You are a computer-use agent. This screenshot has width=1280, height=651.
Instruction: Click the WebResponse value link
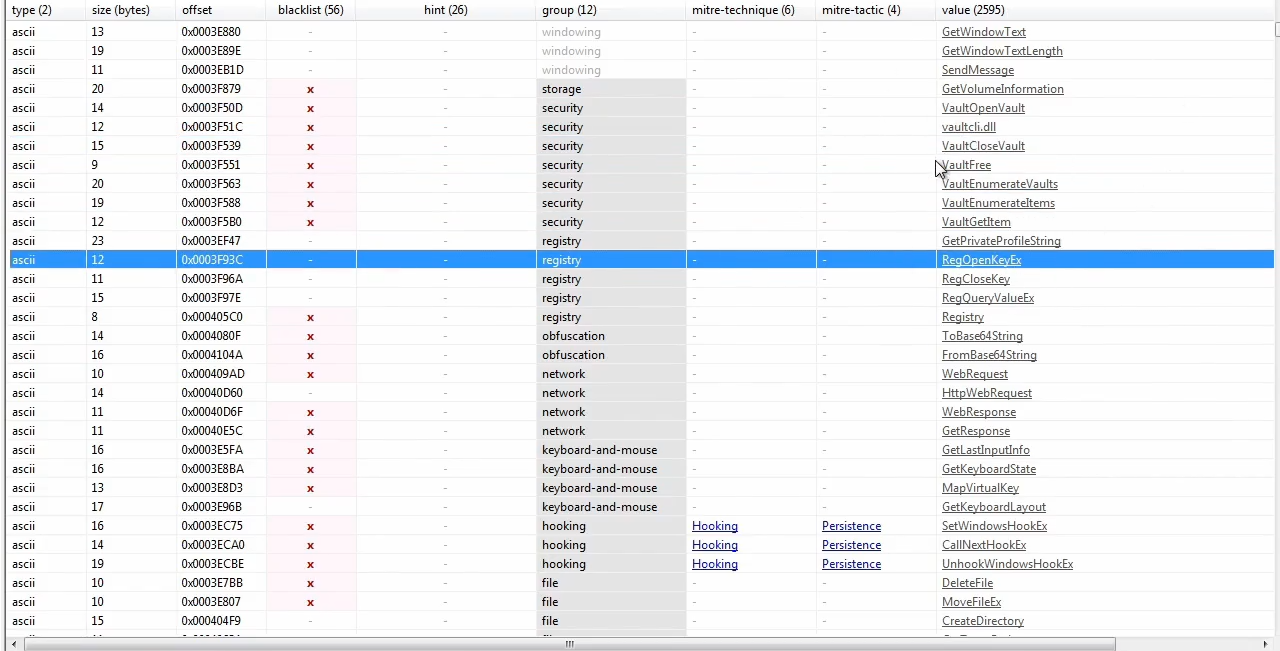coord(978,412)
